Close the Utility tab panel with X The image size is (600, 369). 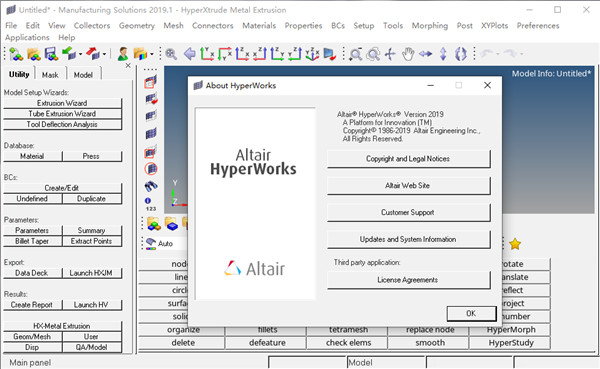click(128, 66)
